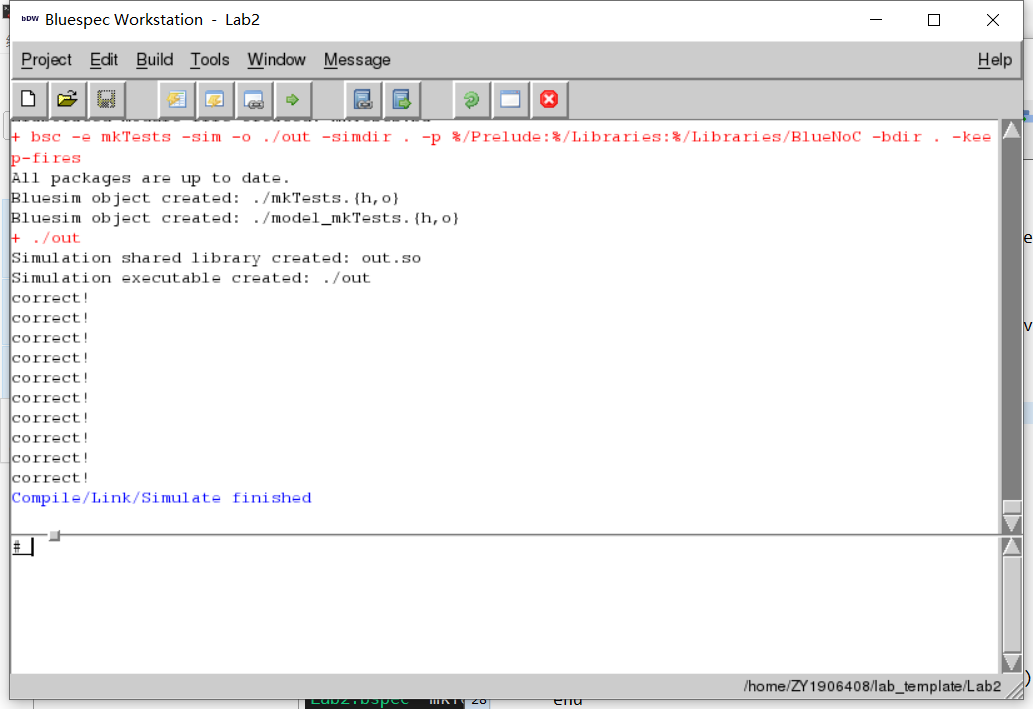Click the first 'correct!' output line
1033x709 pixels.
tap(50, 298)
